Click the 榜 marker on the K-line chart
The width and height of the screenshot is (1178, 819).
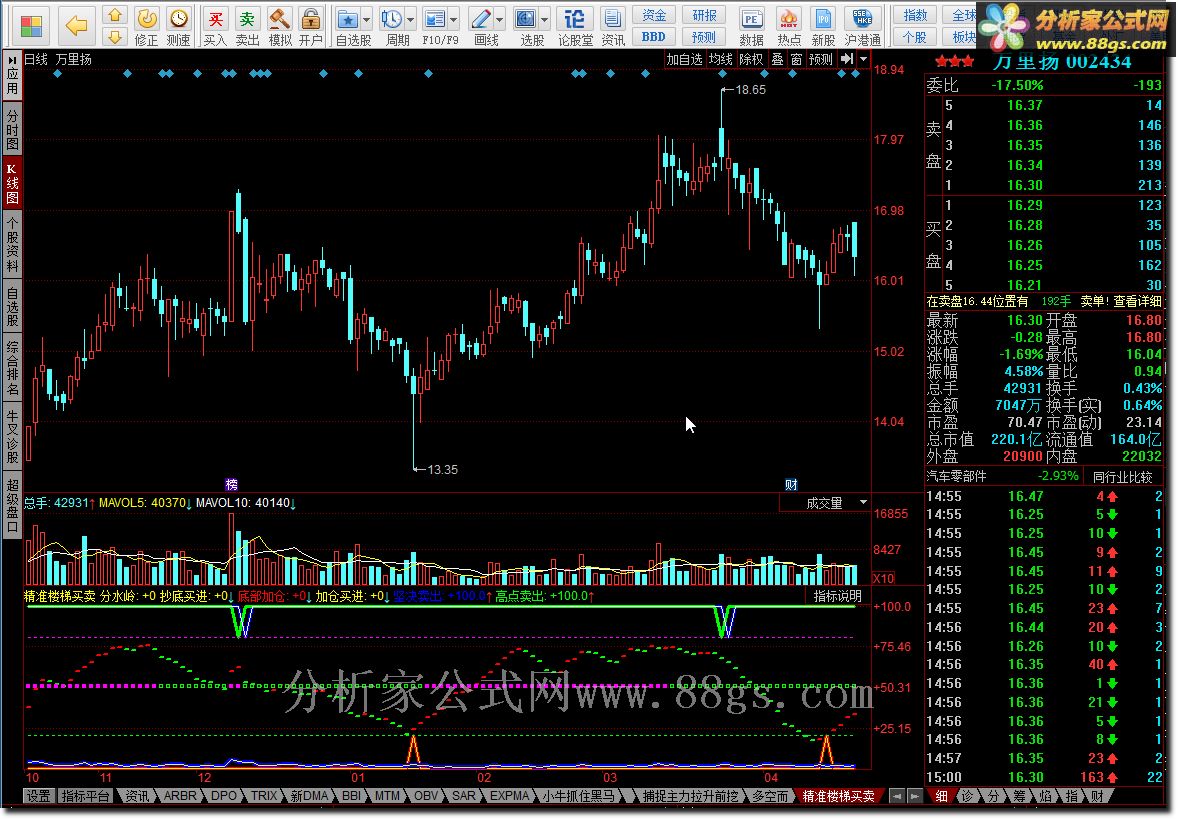231,485
